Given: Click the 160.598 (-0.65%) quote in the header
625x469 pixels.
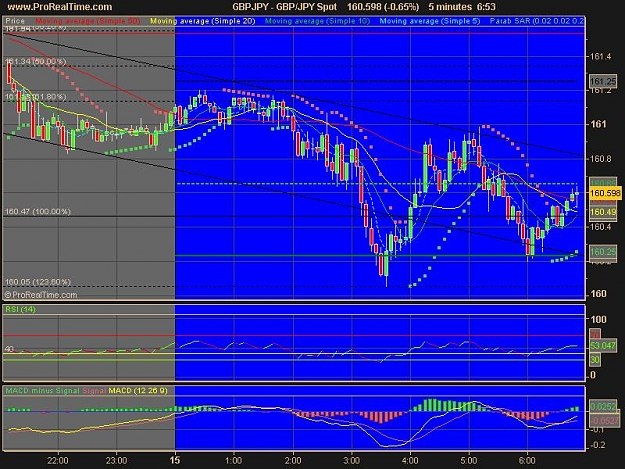Looking at the screenshot, I should pos(383,7).
